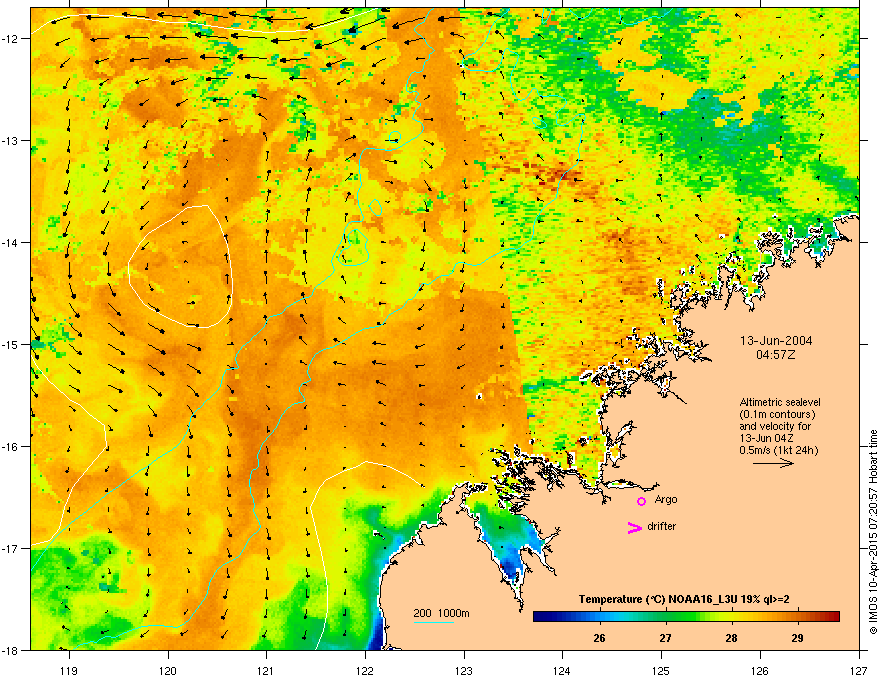This screenshot has height=680, width=880.
Task: Click the latitude axis label '-13'
Action: point(10,140)
